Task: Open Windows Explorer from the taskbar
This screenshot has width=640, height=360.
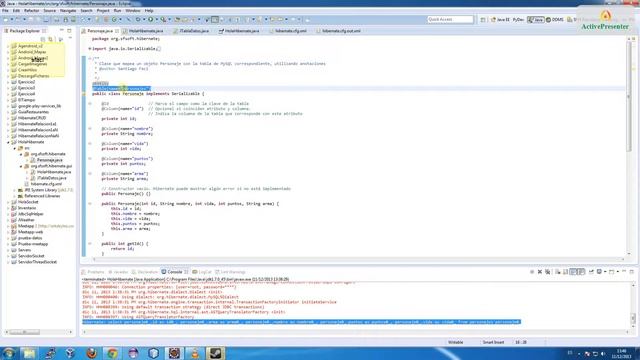Action: click(x=29, y=353)
